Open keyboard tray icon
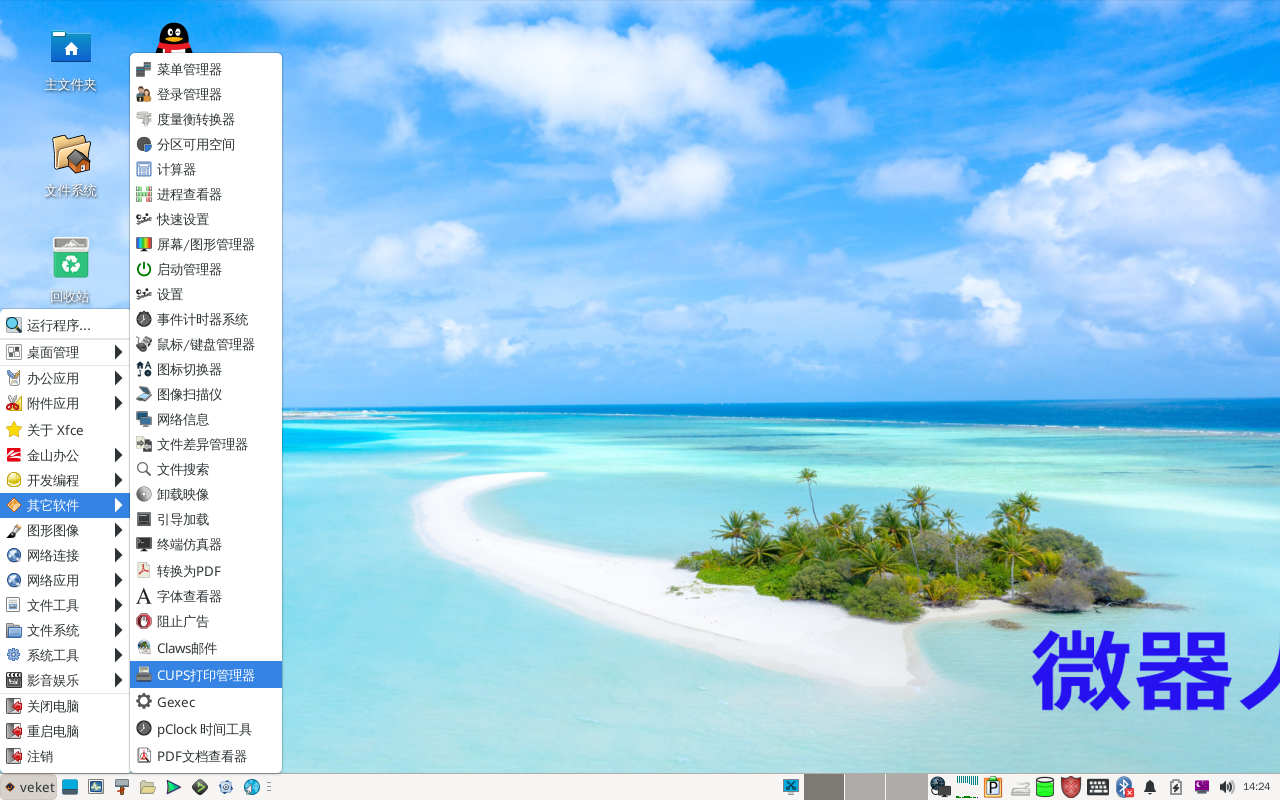 (x=1097, y=787)
